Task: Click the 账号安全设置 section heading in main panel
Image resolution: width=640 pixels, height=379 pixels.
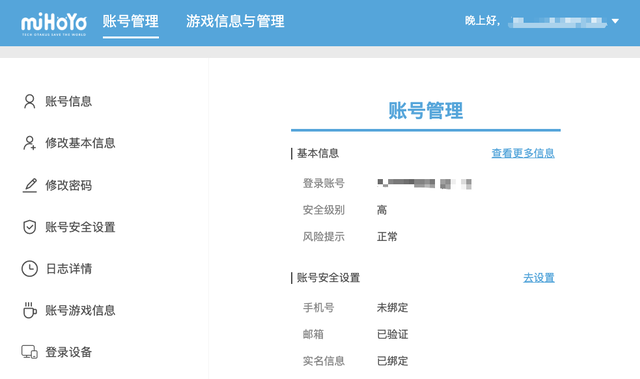Action: pyautogui.click(x=328, y=278)
